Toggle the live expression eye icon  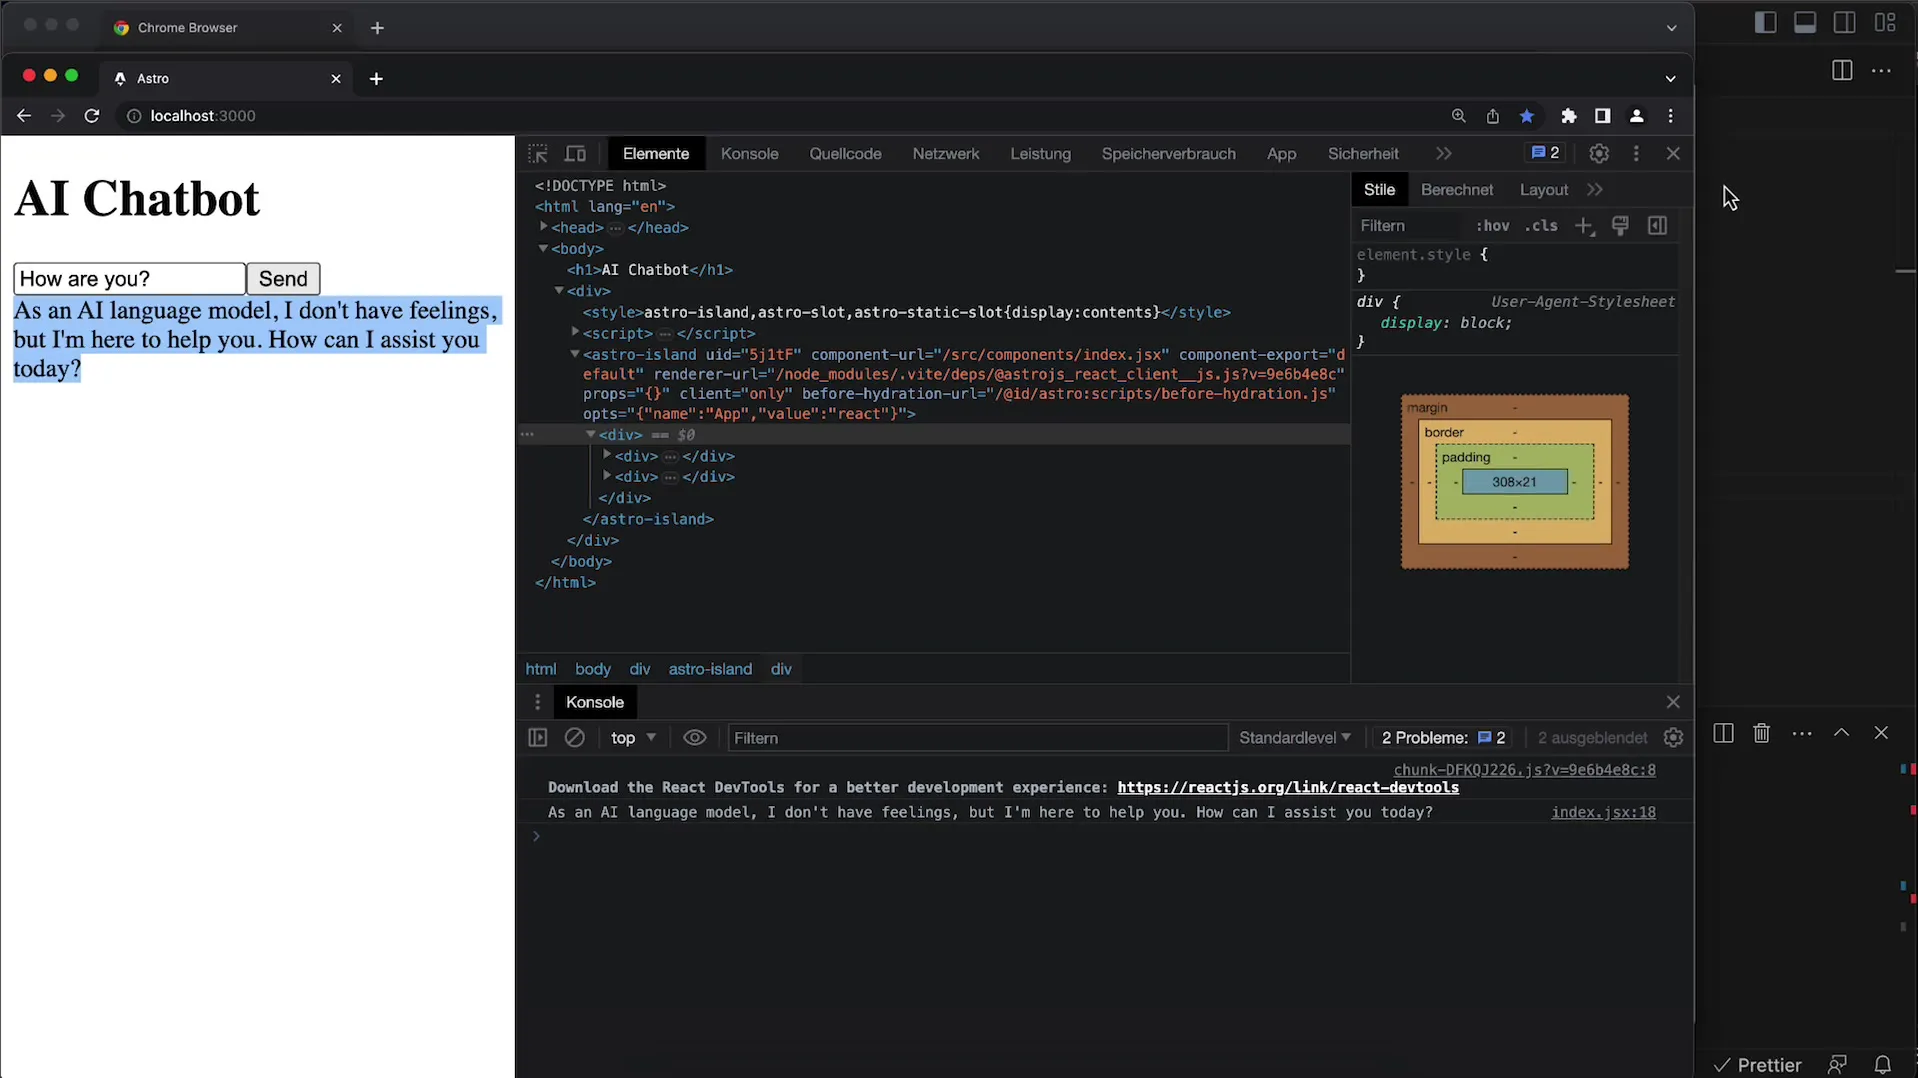(695, 738)
